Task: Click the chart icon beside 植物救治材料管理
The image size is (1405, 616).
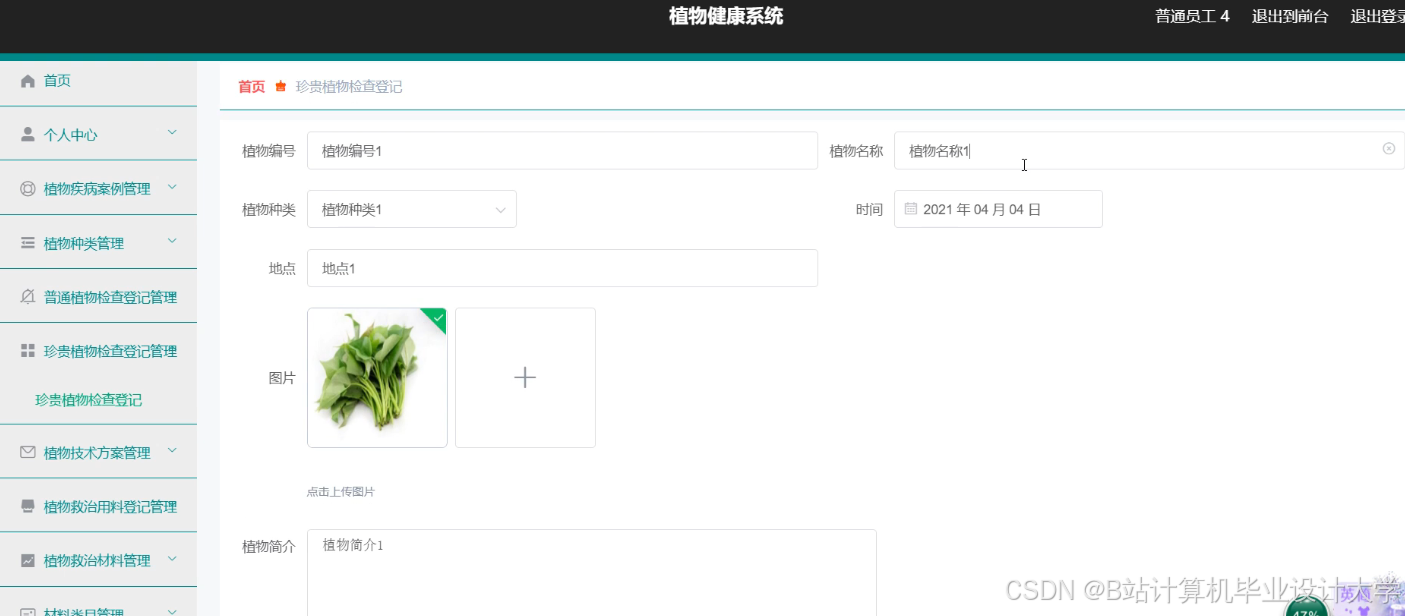Action: tap(28, 560)
